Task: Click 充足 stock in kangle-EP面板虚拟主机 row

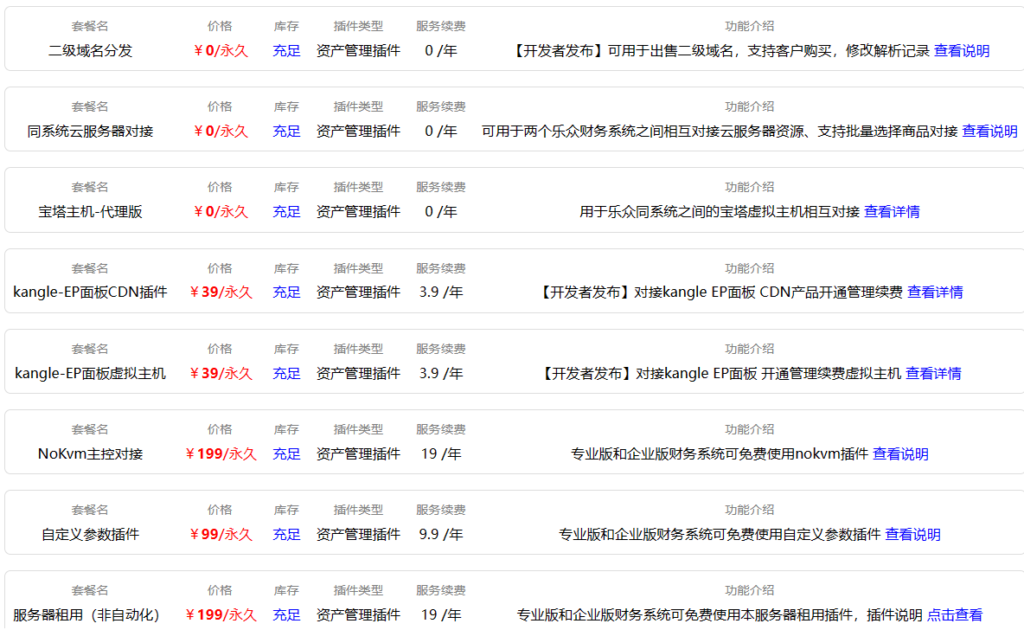Action: (286, 373)
